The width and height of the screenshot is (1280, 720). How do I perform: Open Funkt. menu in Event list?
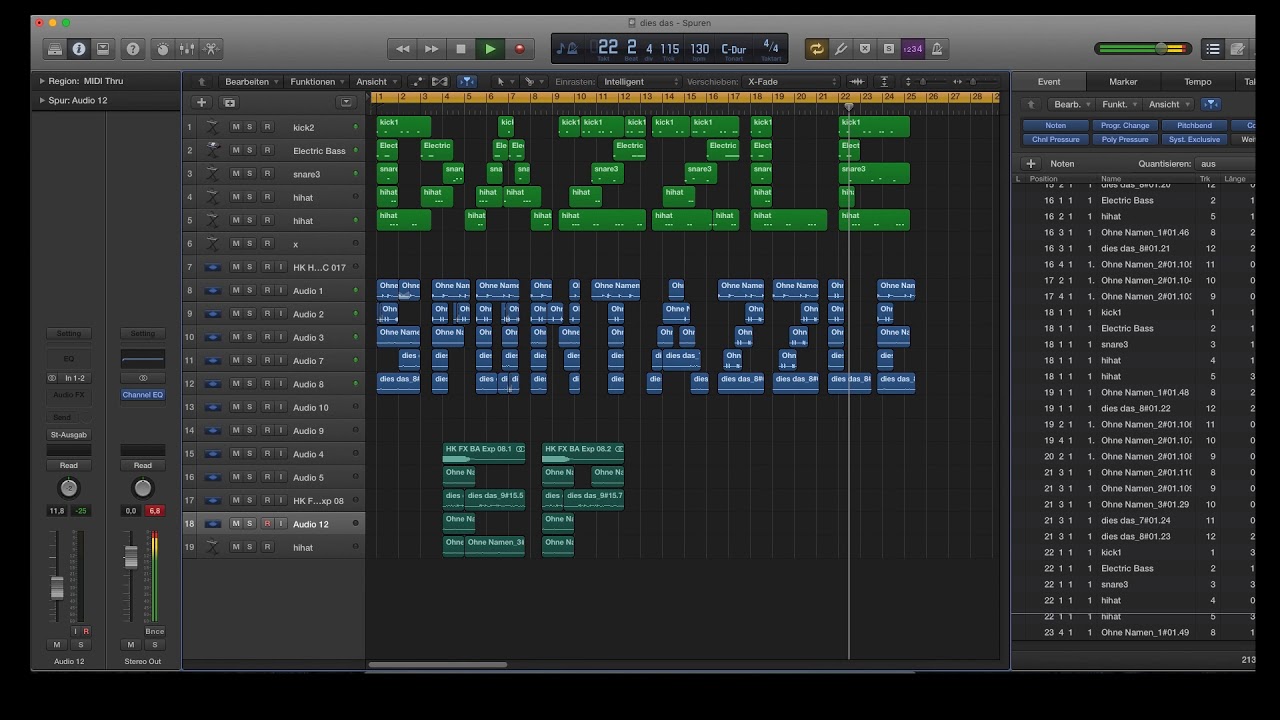[x=1119, y=104]
